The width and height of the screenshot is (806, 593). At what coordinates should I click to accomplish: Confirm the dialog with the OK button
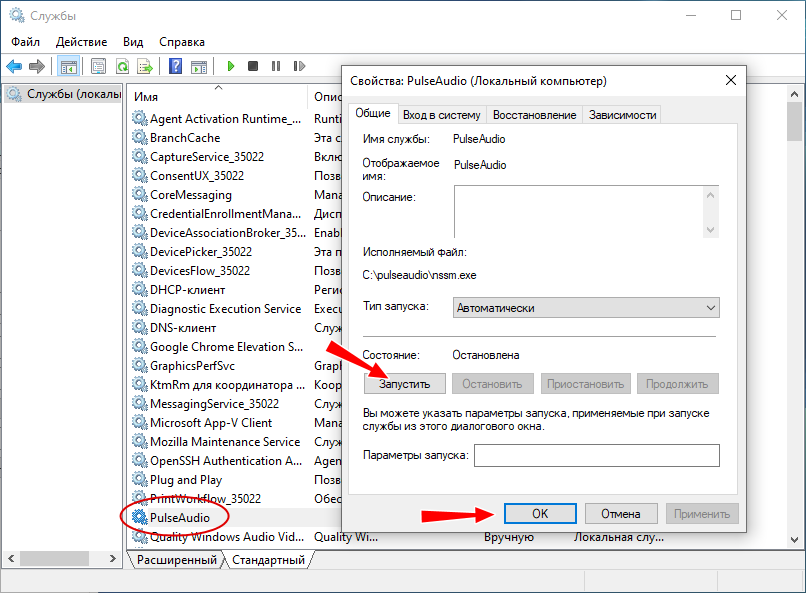539,514
